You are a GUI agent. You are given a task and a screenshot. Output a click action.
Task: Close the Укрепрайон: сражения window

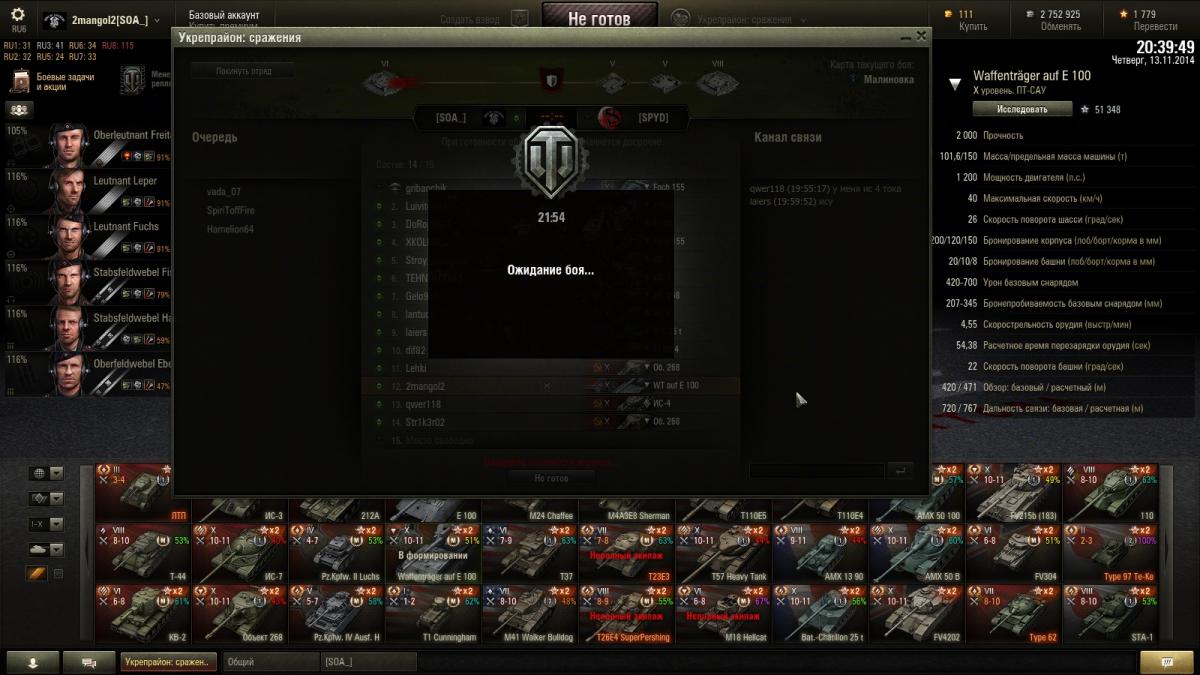921,35
